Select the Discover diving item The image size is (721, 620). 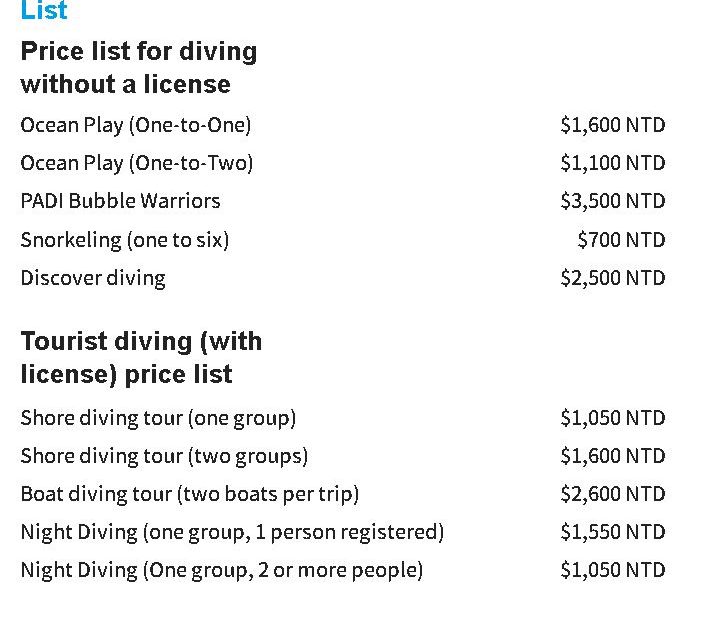pos(93,278)
